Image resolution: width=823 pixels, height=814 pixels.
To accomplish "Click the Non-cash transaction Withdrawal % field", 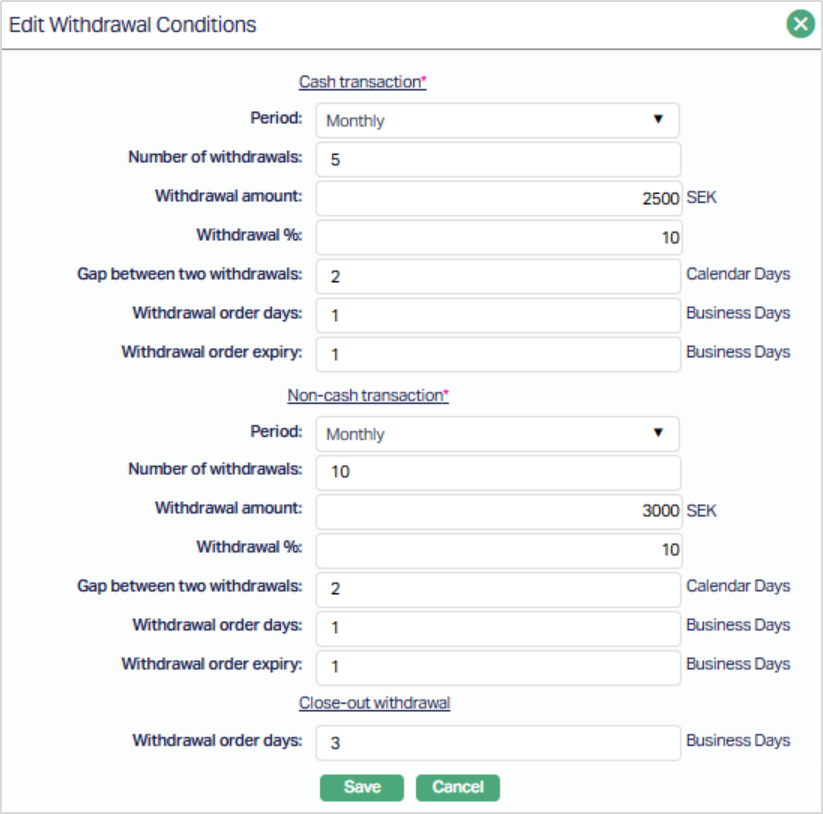I will [x=497, y=550].
